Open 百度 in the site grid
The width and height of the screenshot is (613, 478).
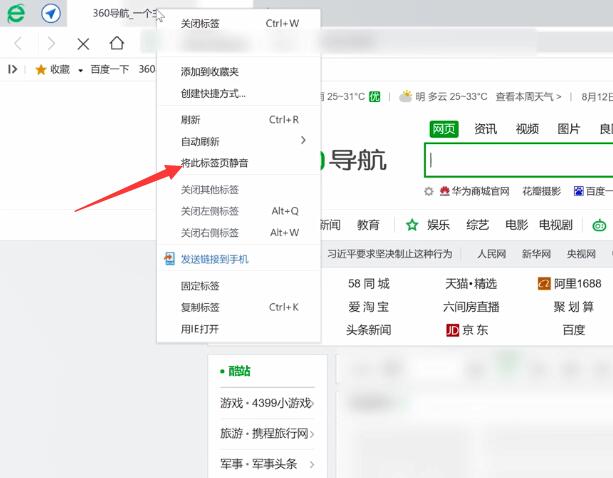point(574,330)
